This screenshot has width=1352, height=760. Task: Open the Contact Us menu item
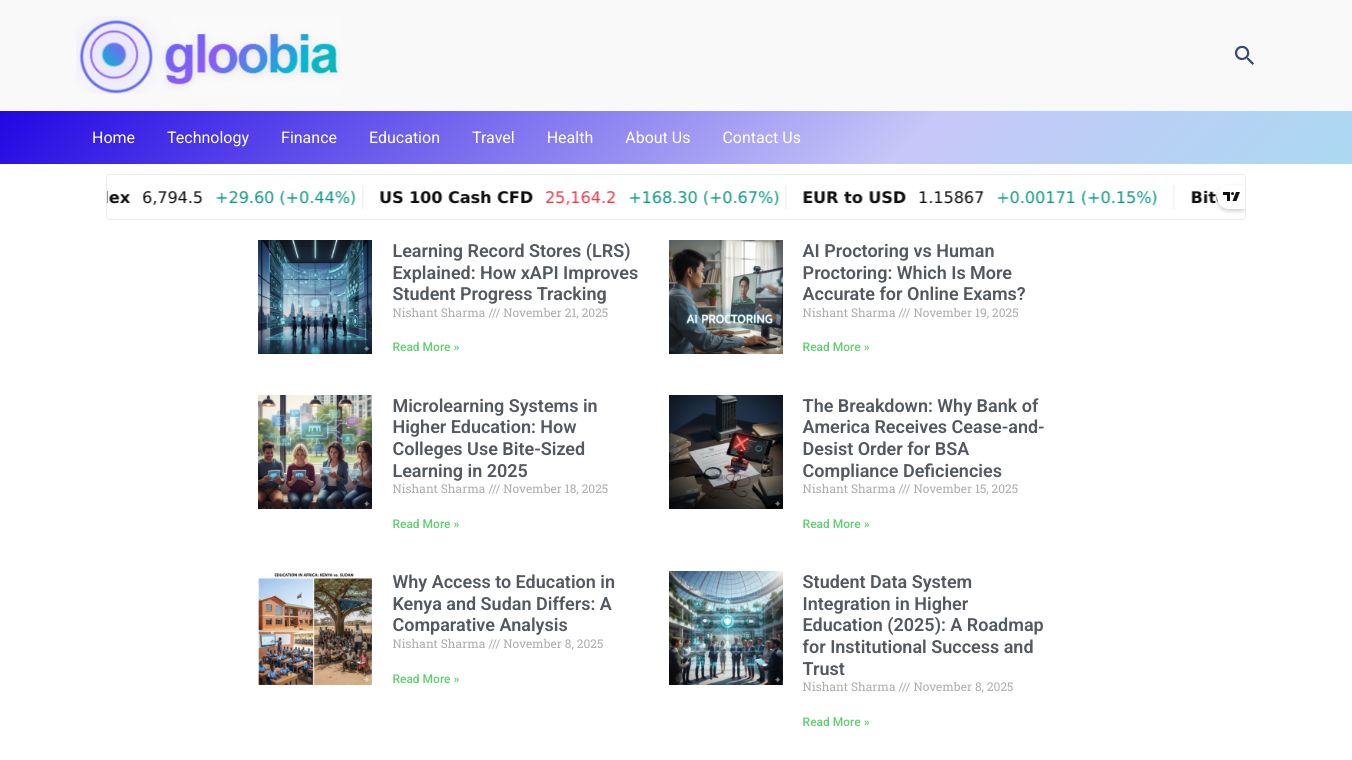[x=762, y=138]
